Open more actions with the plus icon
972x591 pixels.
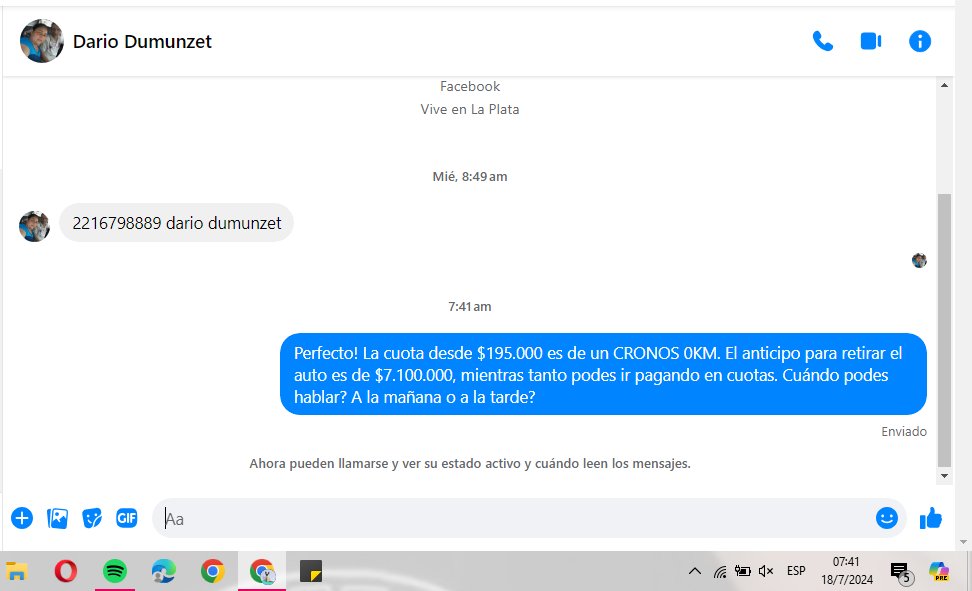tap(22, 518)
